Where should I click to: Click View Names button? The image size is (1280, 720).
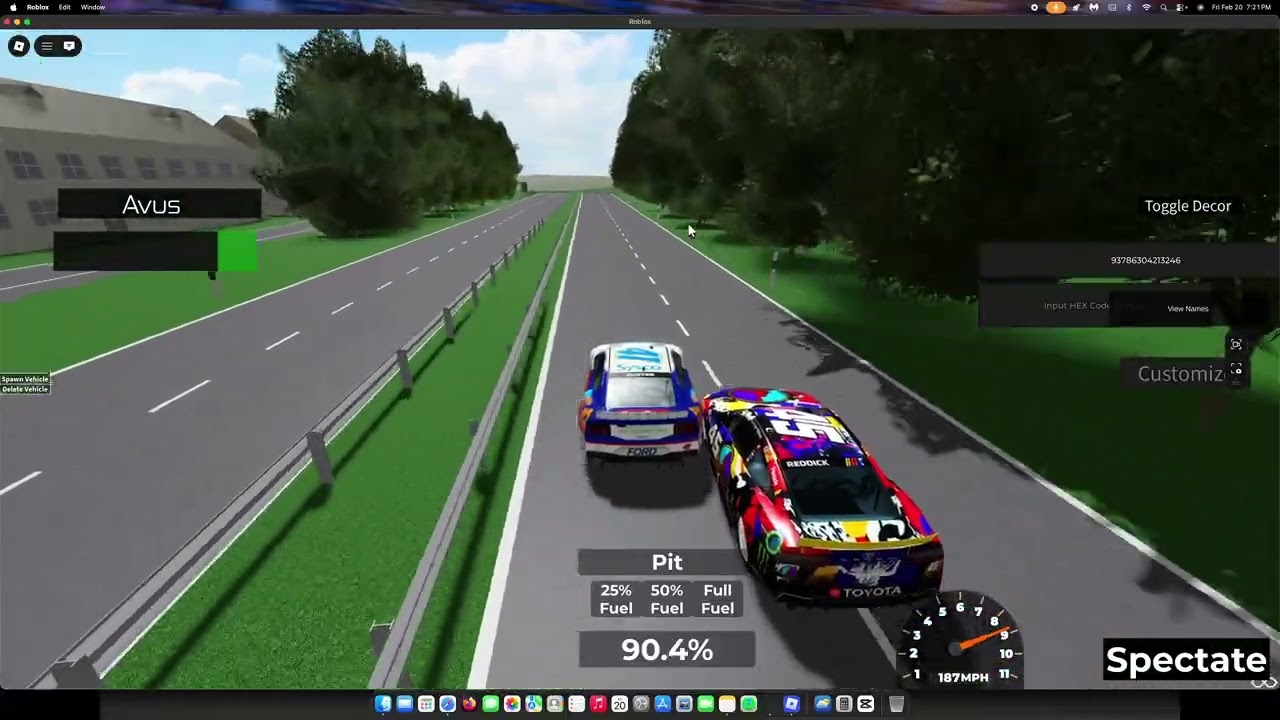[1188, 308]
